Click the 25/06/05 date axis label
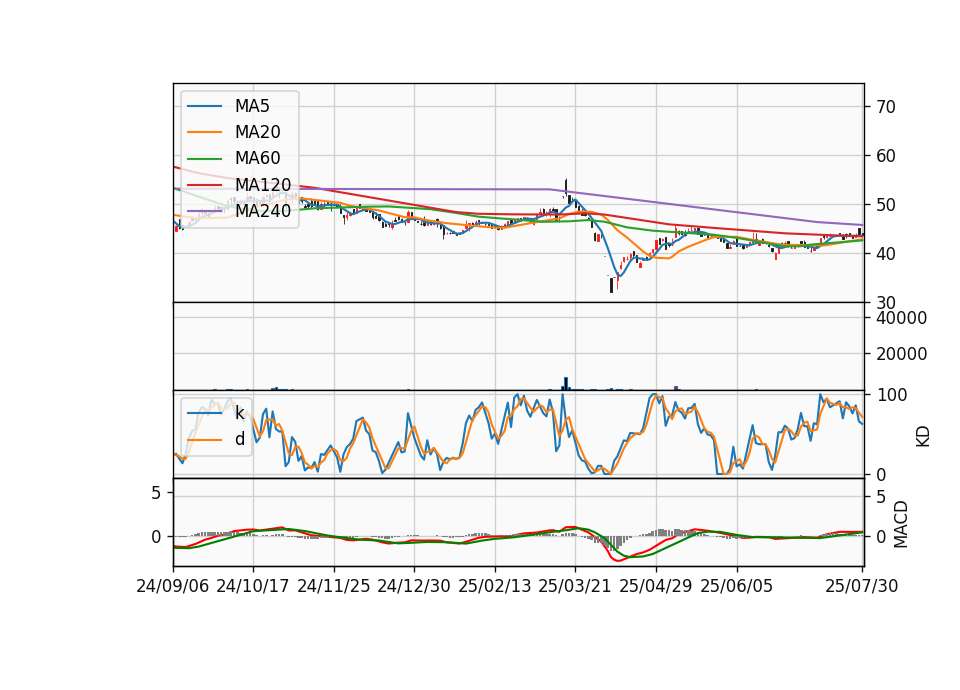This screenshot has width=960, height=690. 737,586
